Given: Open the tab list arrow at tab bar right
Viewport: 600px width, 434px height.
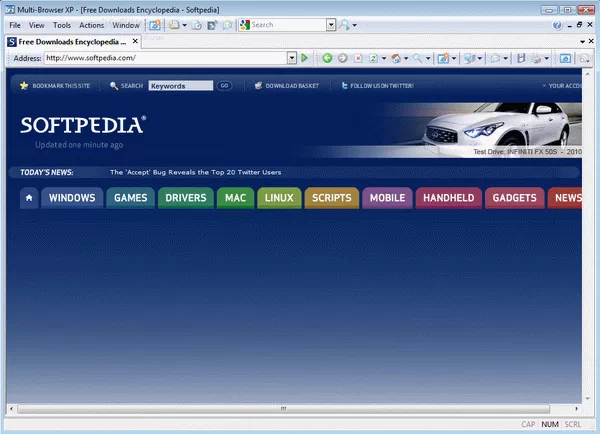Looking at the screenshot, I should click(x=582, y=41).
